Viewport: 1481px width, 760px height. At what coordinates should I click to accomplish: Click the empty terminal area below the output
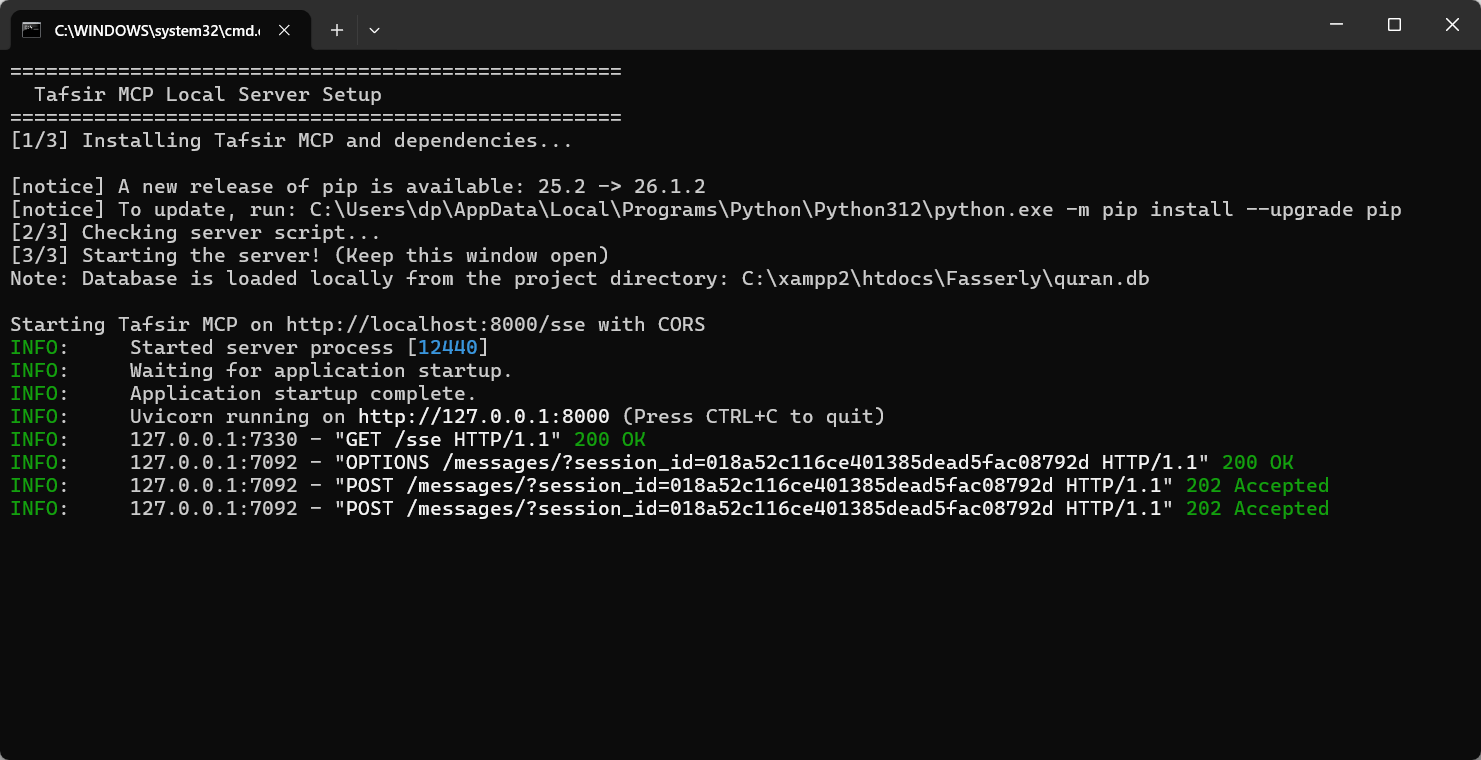point(740,640)
